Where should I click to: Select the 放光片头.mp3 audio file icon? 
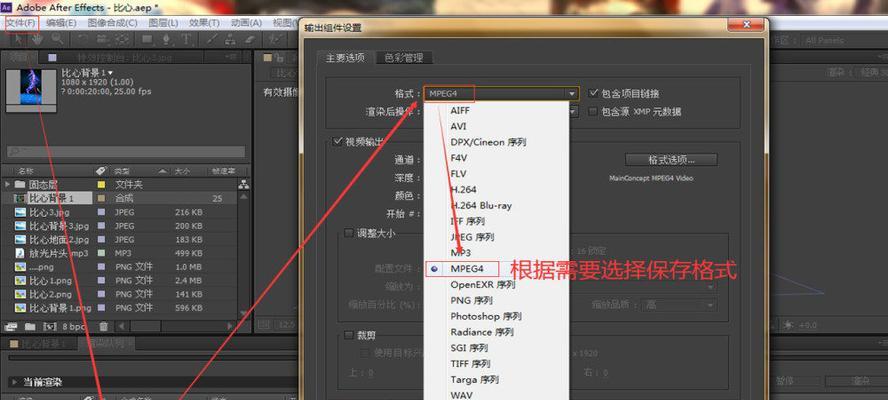point(20,253)
